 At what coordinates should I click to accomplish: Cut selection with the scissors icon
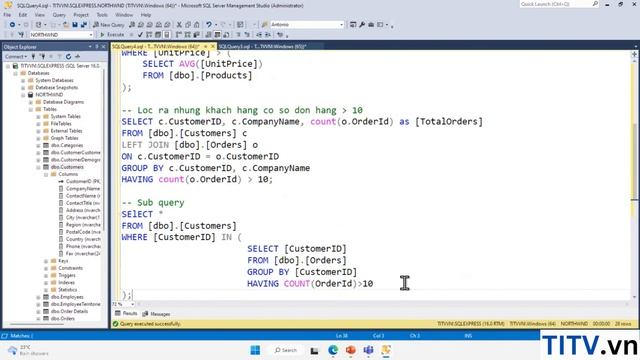179,24
